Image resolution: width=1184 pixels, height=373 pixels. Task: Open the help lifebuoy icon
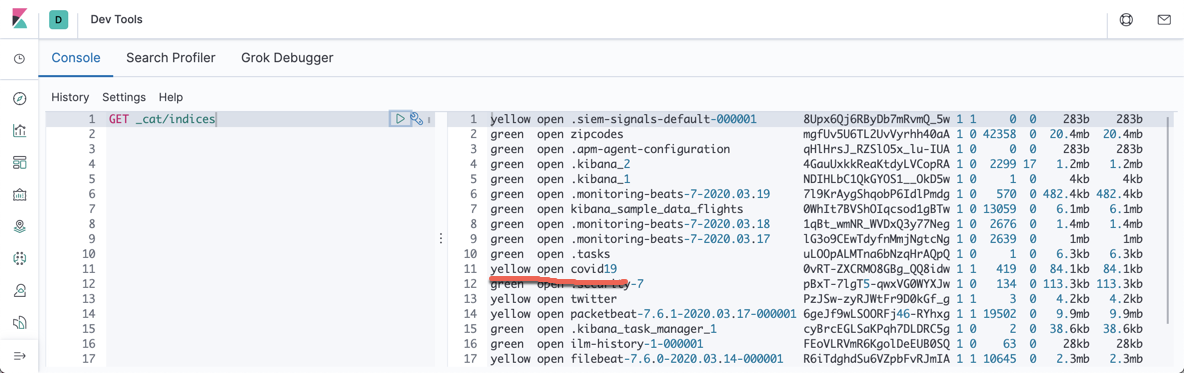[x=1126, y=19]
